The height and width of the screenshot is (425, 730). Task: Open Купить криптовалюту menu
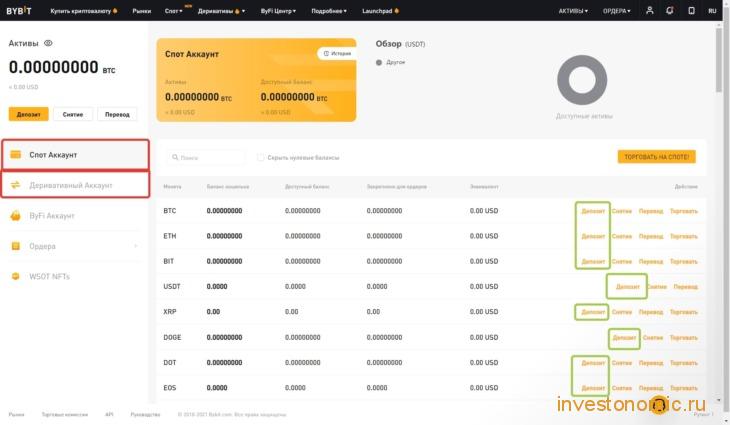[84, 11]
